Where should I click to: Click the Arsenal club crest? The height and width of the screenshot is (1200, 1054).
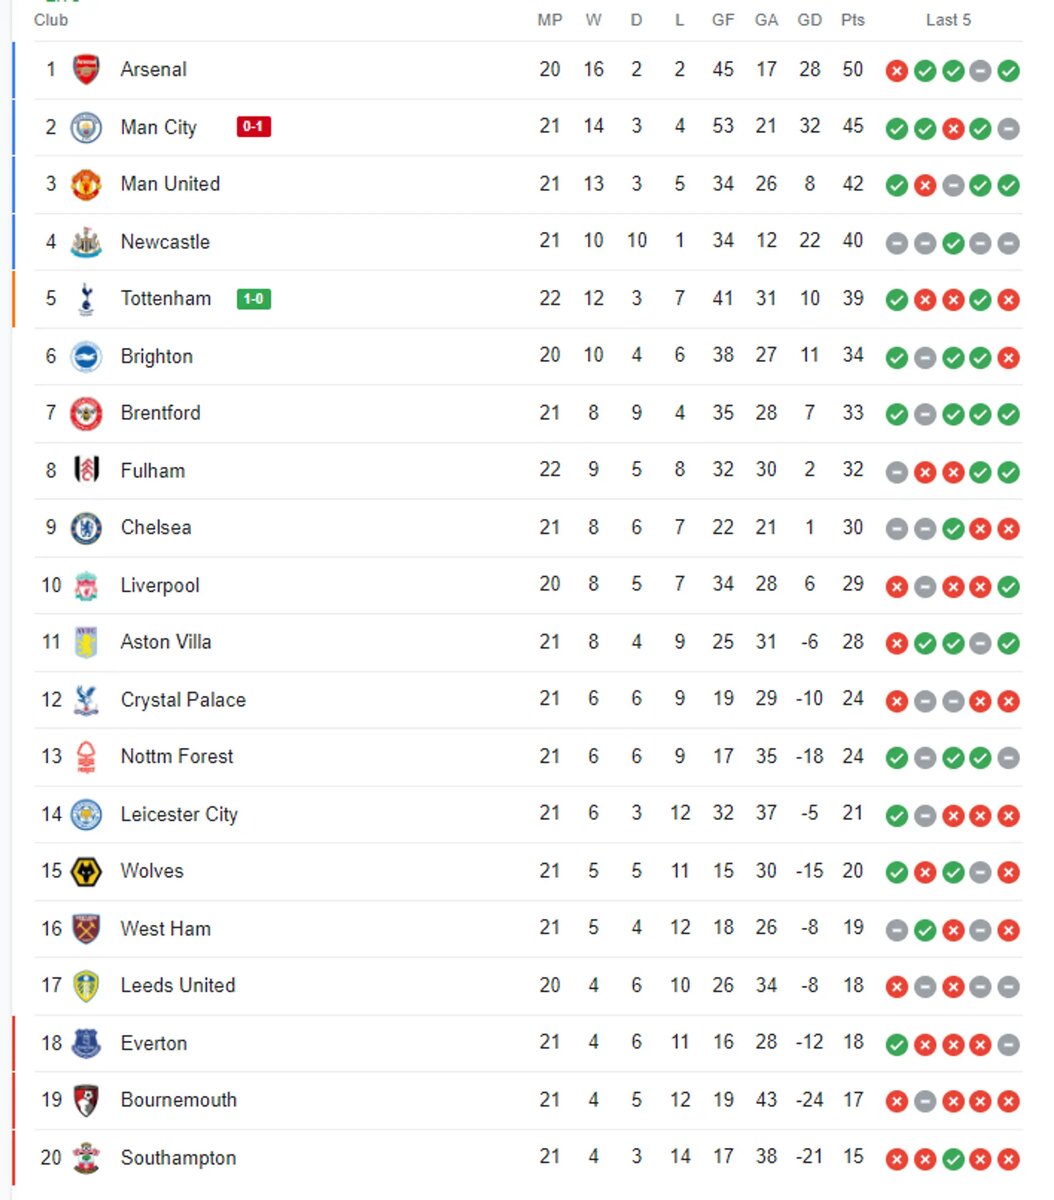point(86,70)
